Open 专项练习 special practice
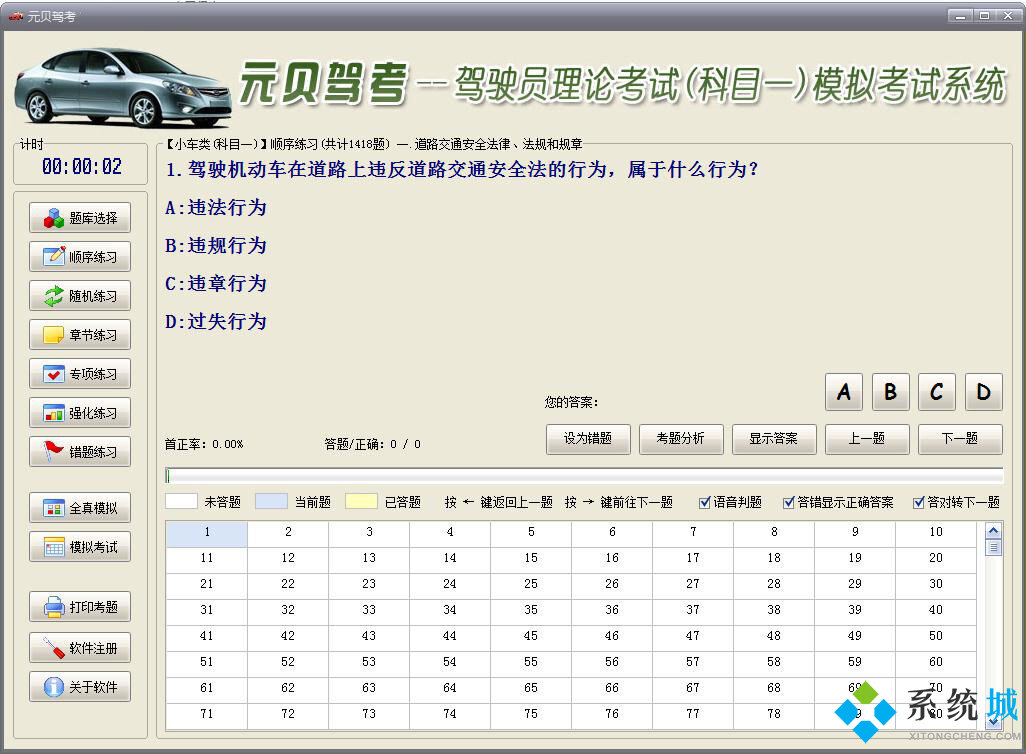The height and width of the screenshot is (754, 1026). point(80,374)
